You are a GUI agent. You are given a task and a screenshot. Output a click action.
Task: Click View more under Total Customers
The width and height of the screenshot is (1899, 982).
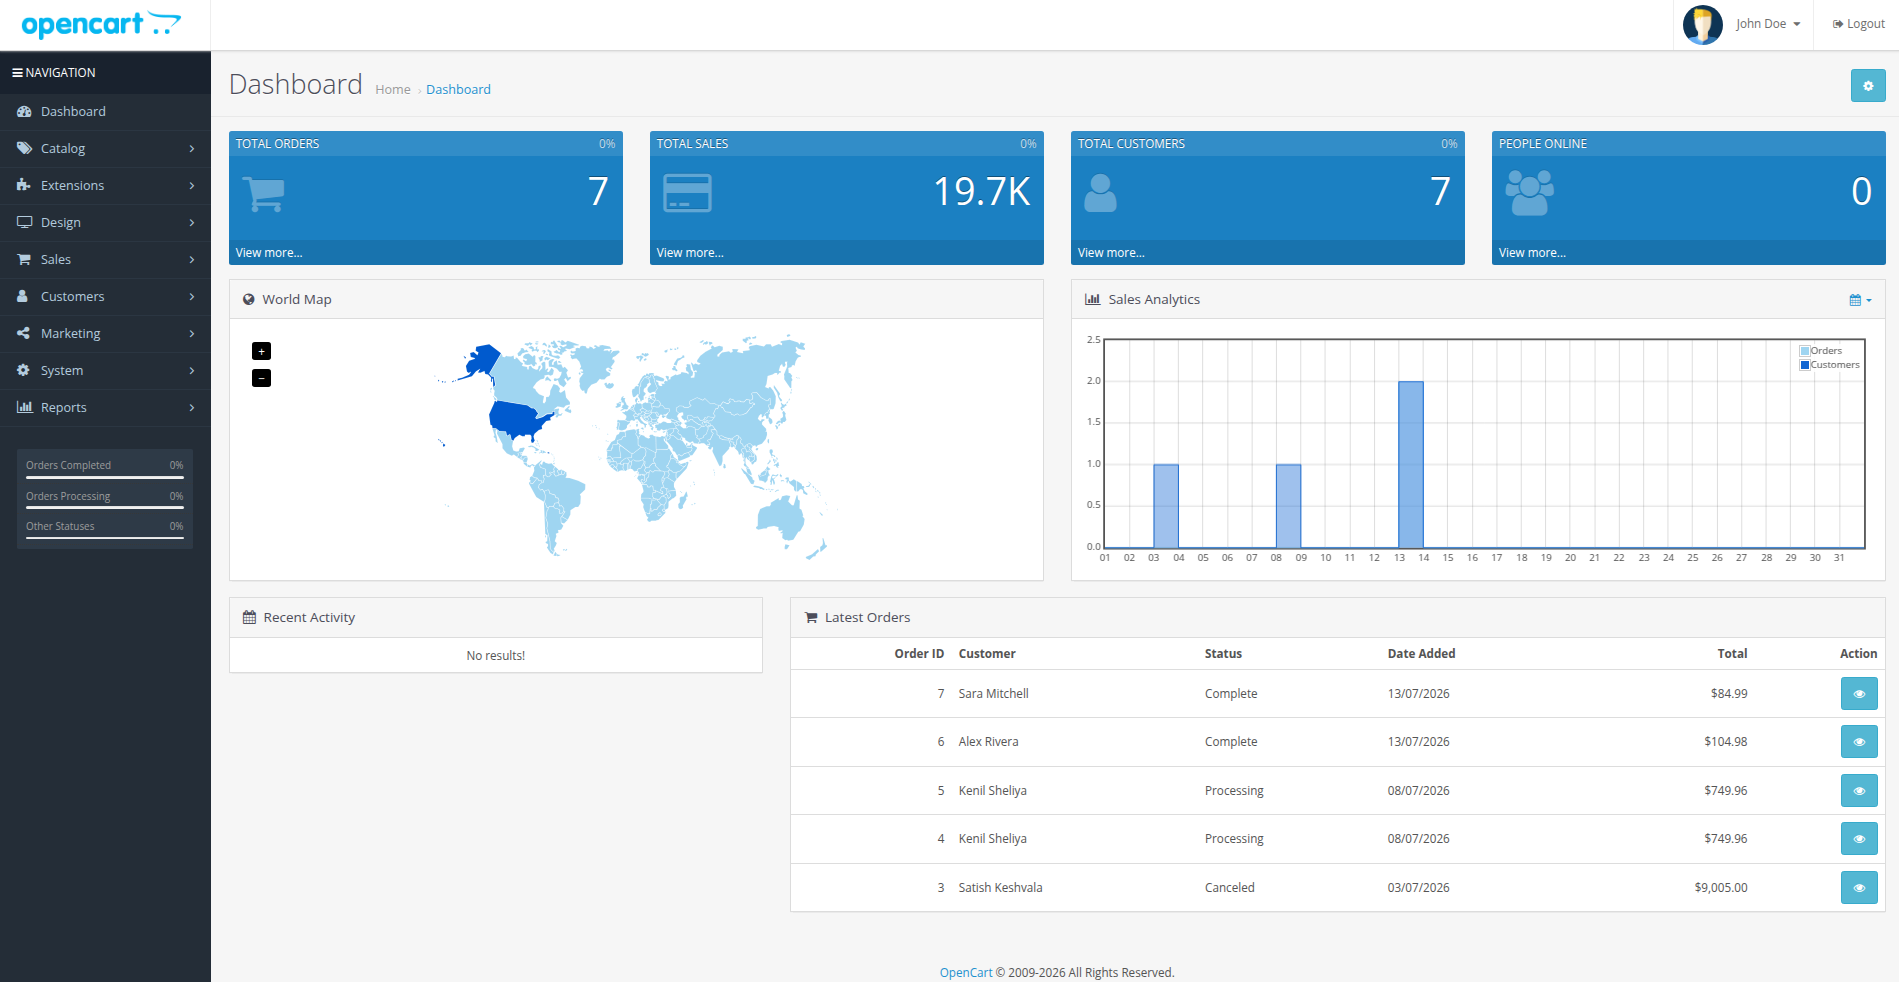[x=1111, y=253]
